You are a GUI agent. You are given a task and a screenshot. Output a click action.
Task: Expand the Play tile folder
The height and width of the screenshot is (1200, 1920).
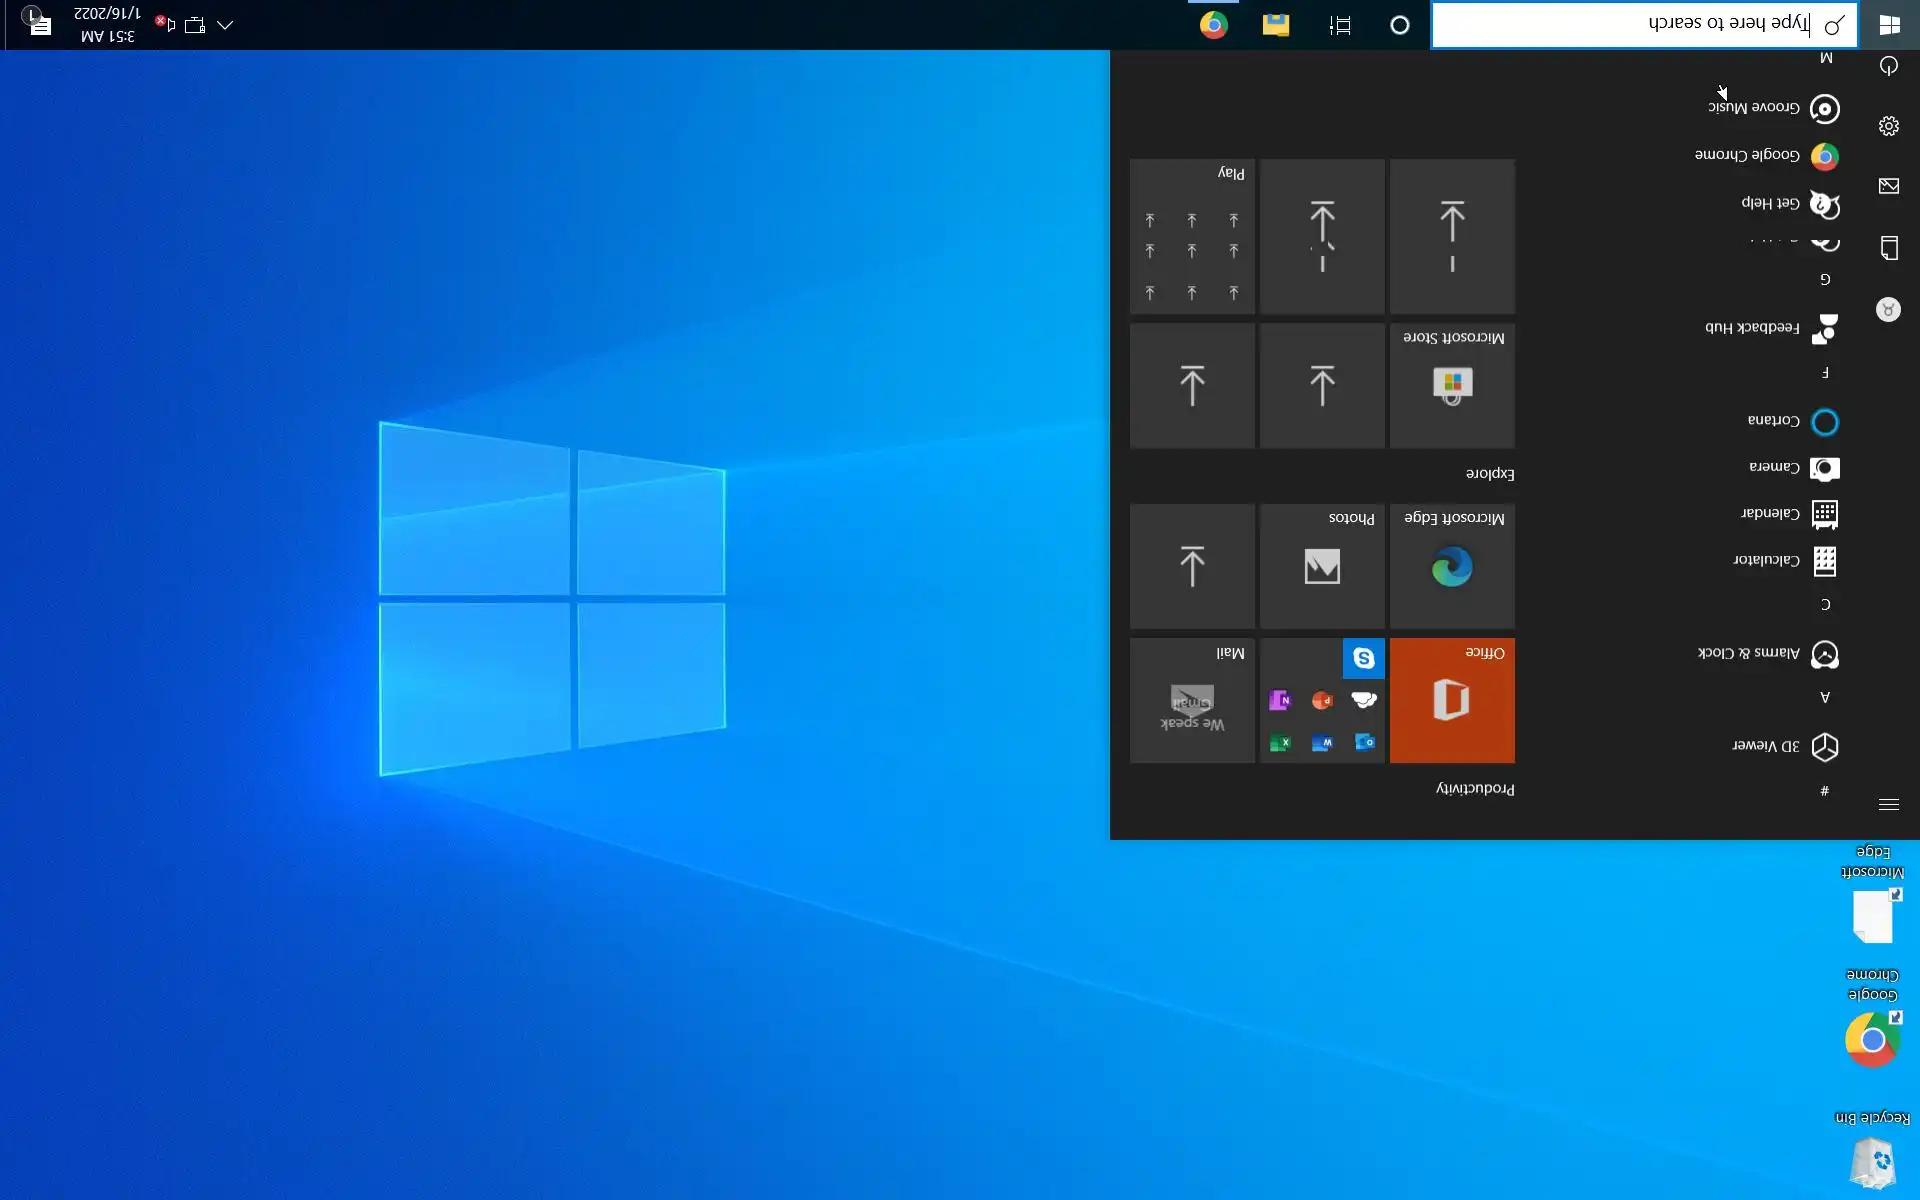[1192, 237]
